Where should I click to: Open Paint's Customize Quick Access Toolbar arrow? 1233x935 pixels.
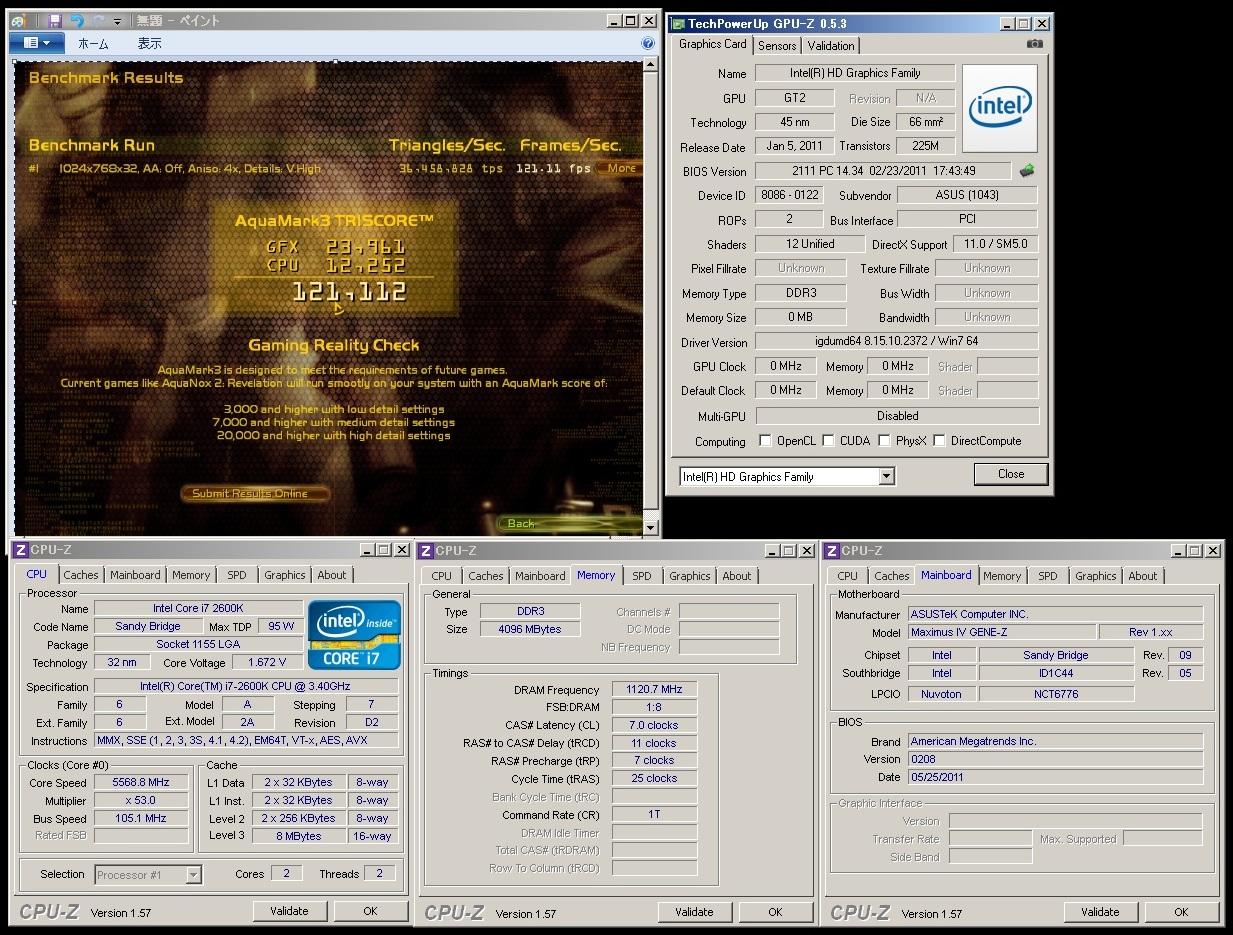tap(117, 21)
